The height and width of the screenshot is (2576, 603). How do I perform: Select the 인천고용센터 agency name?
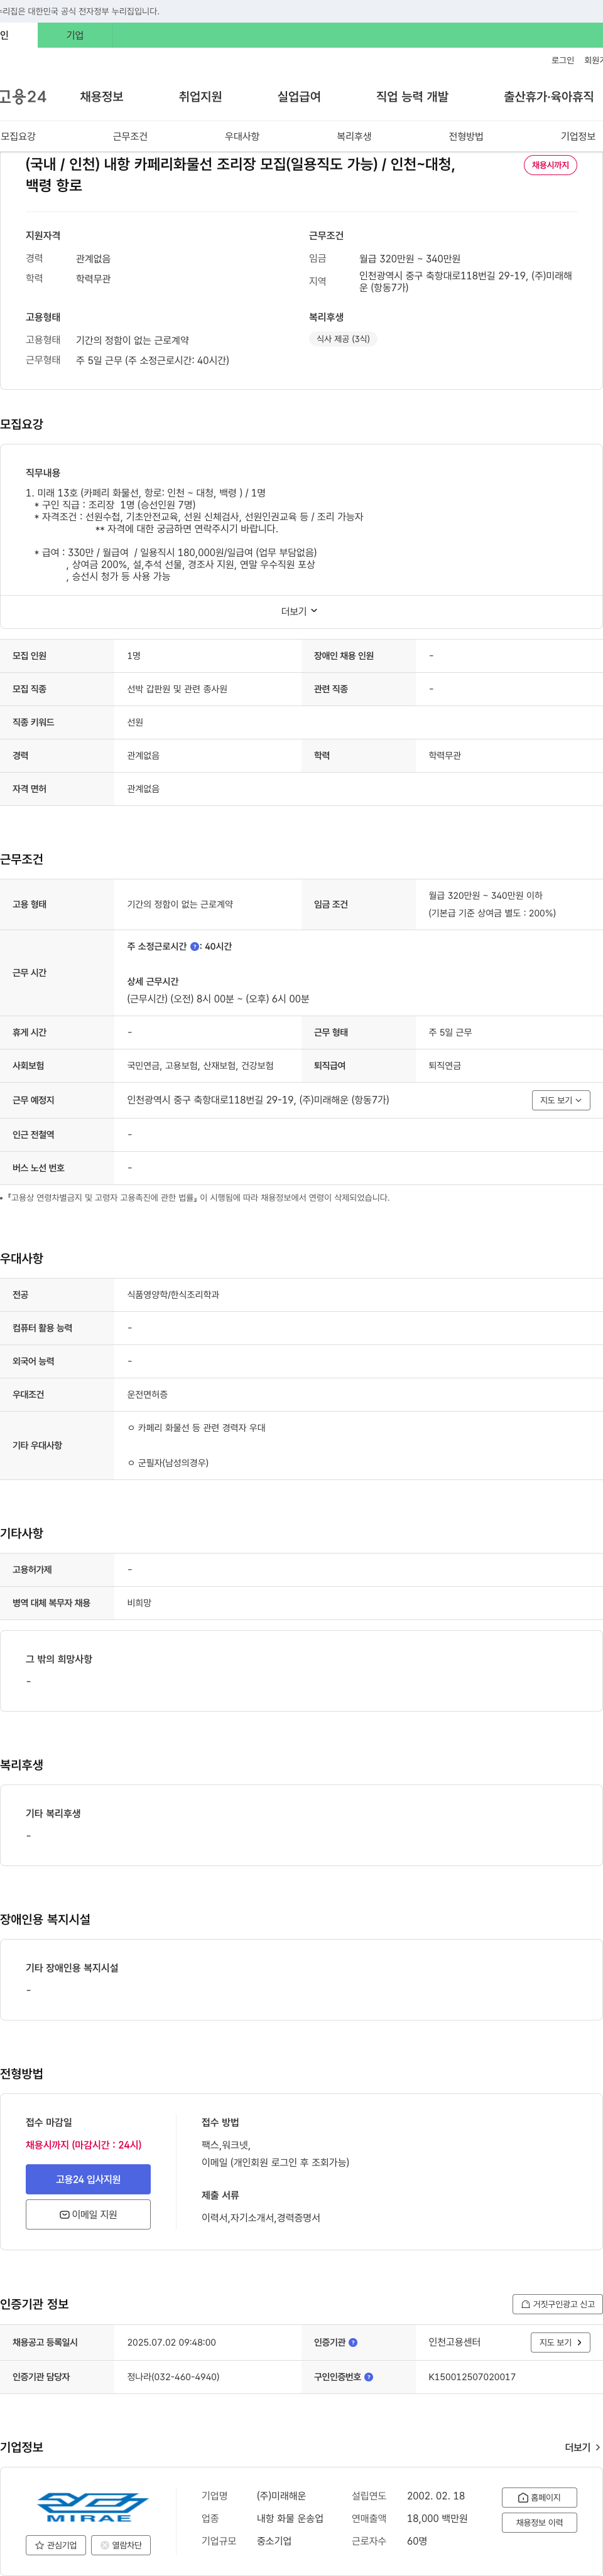(x=454, y=2342)
